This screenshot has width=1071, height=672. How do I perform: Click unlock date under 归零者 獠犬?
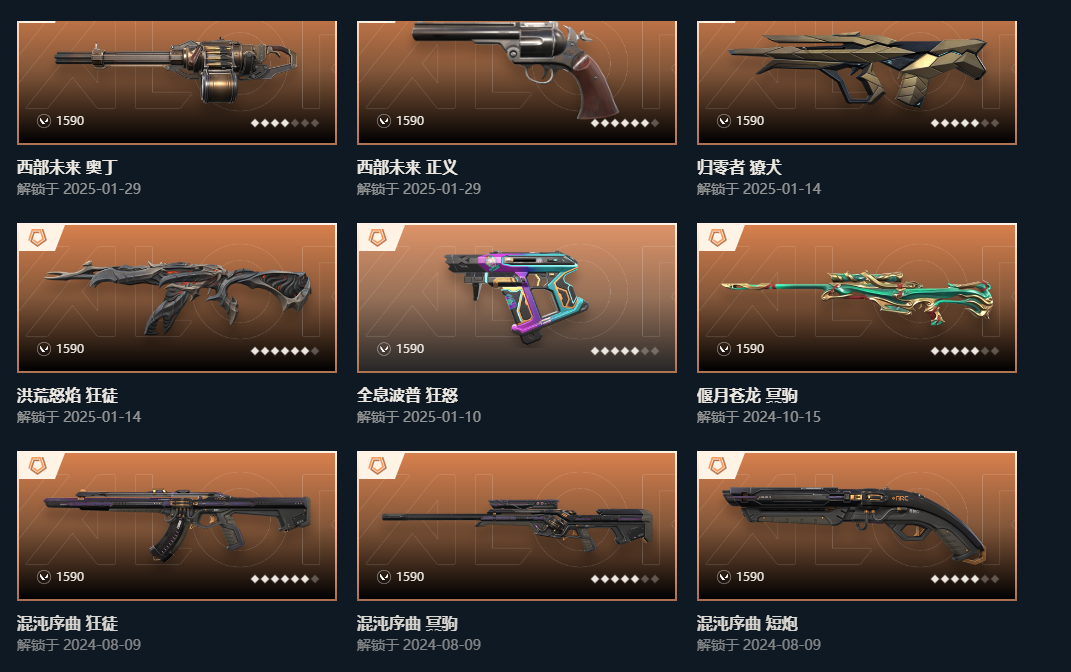(759, 188)
